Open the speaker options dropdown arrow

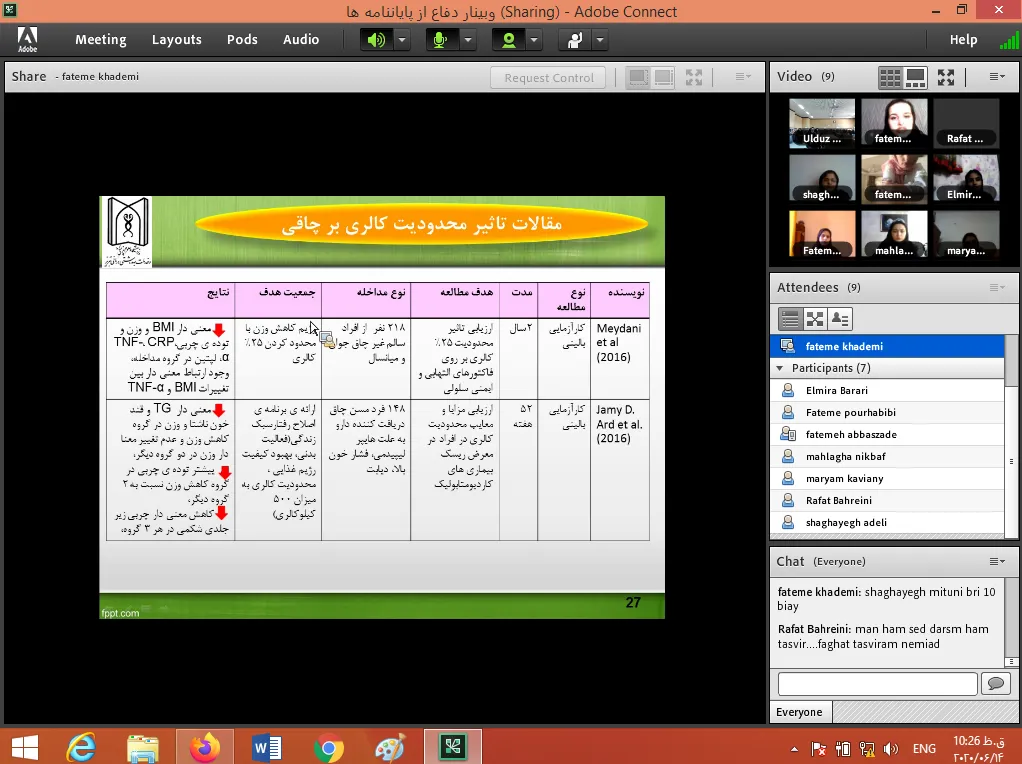coord(402,40)
